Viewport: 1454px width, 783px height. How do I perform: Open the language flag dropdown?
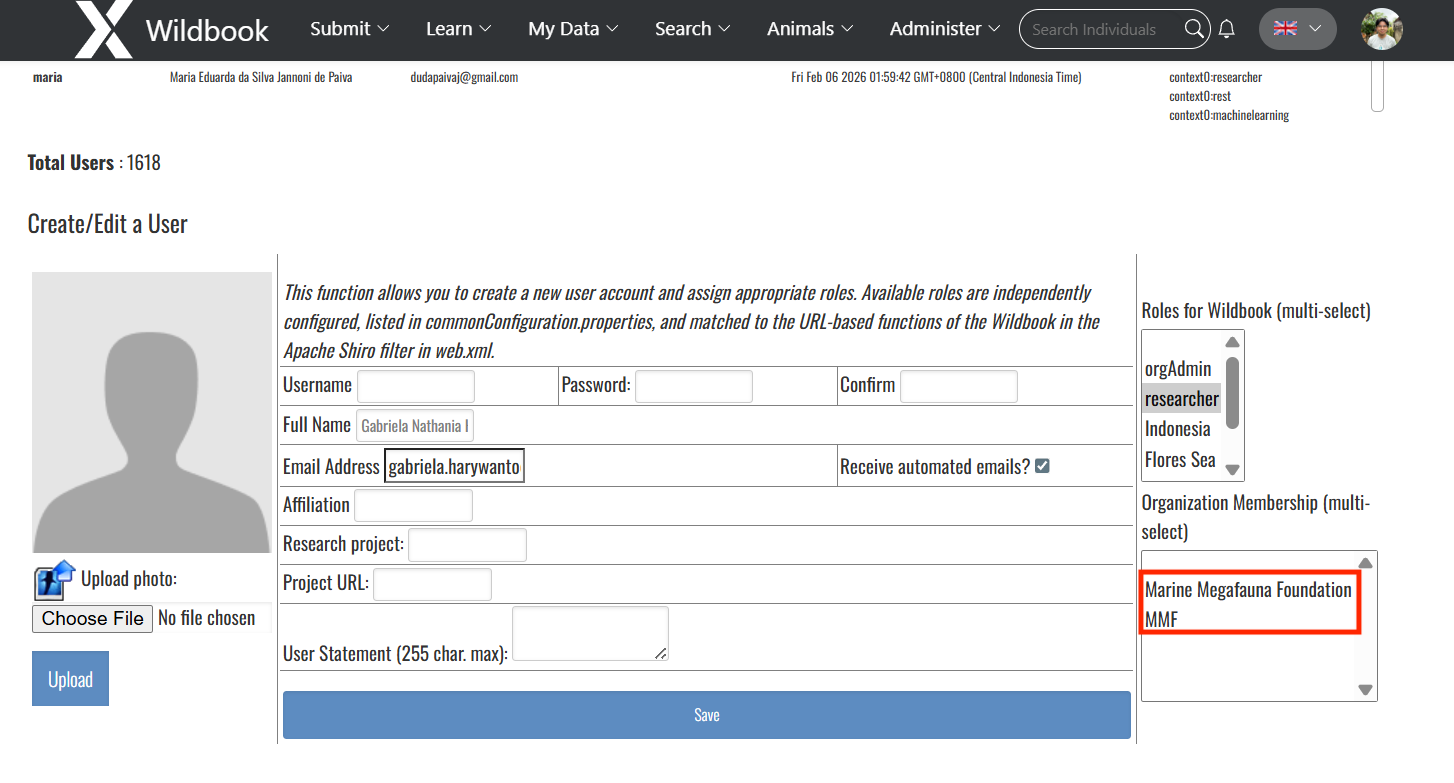tap(1297, 29)
